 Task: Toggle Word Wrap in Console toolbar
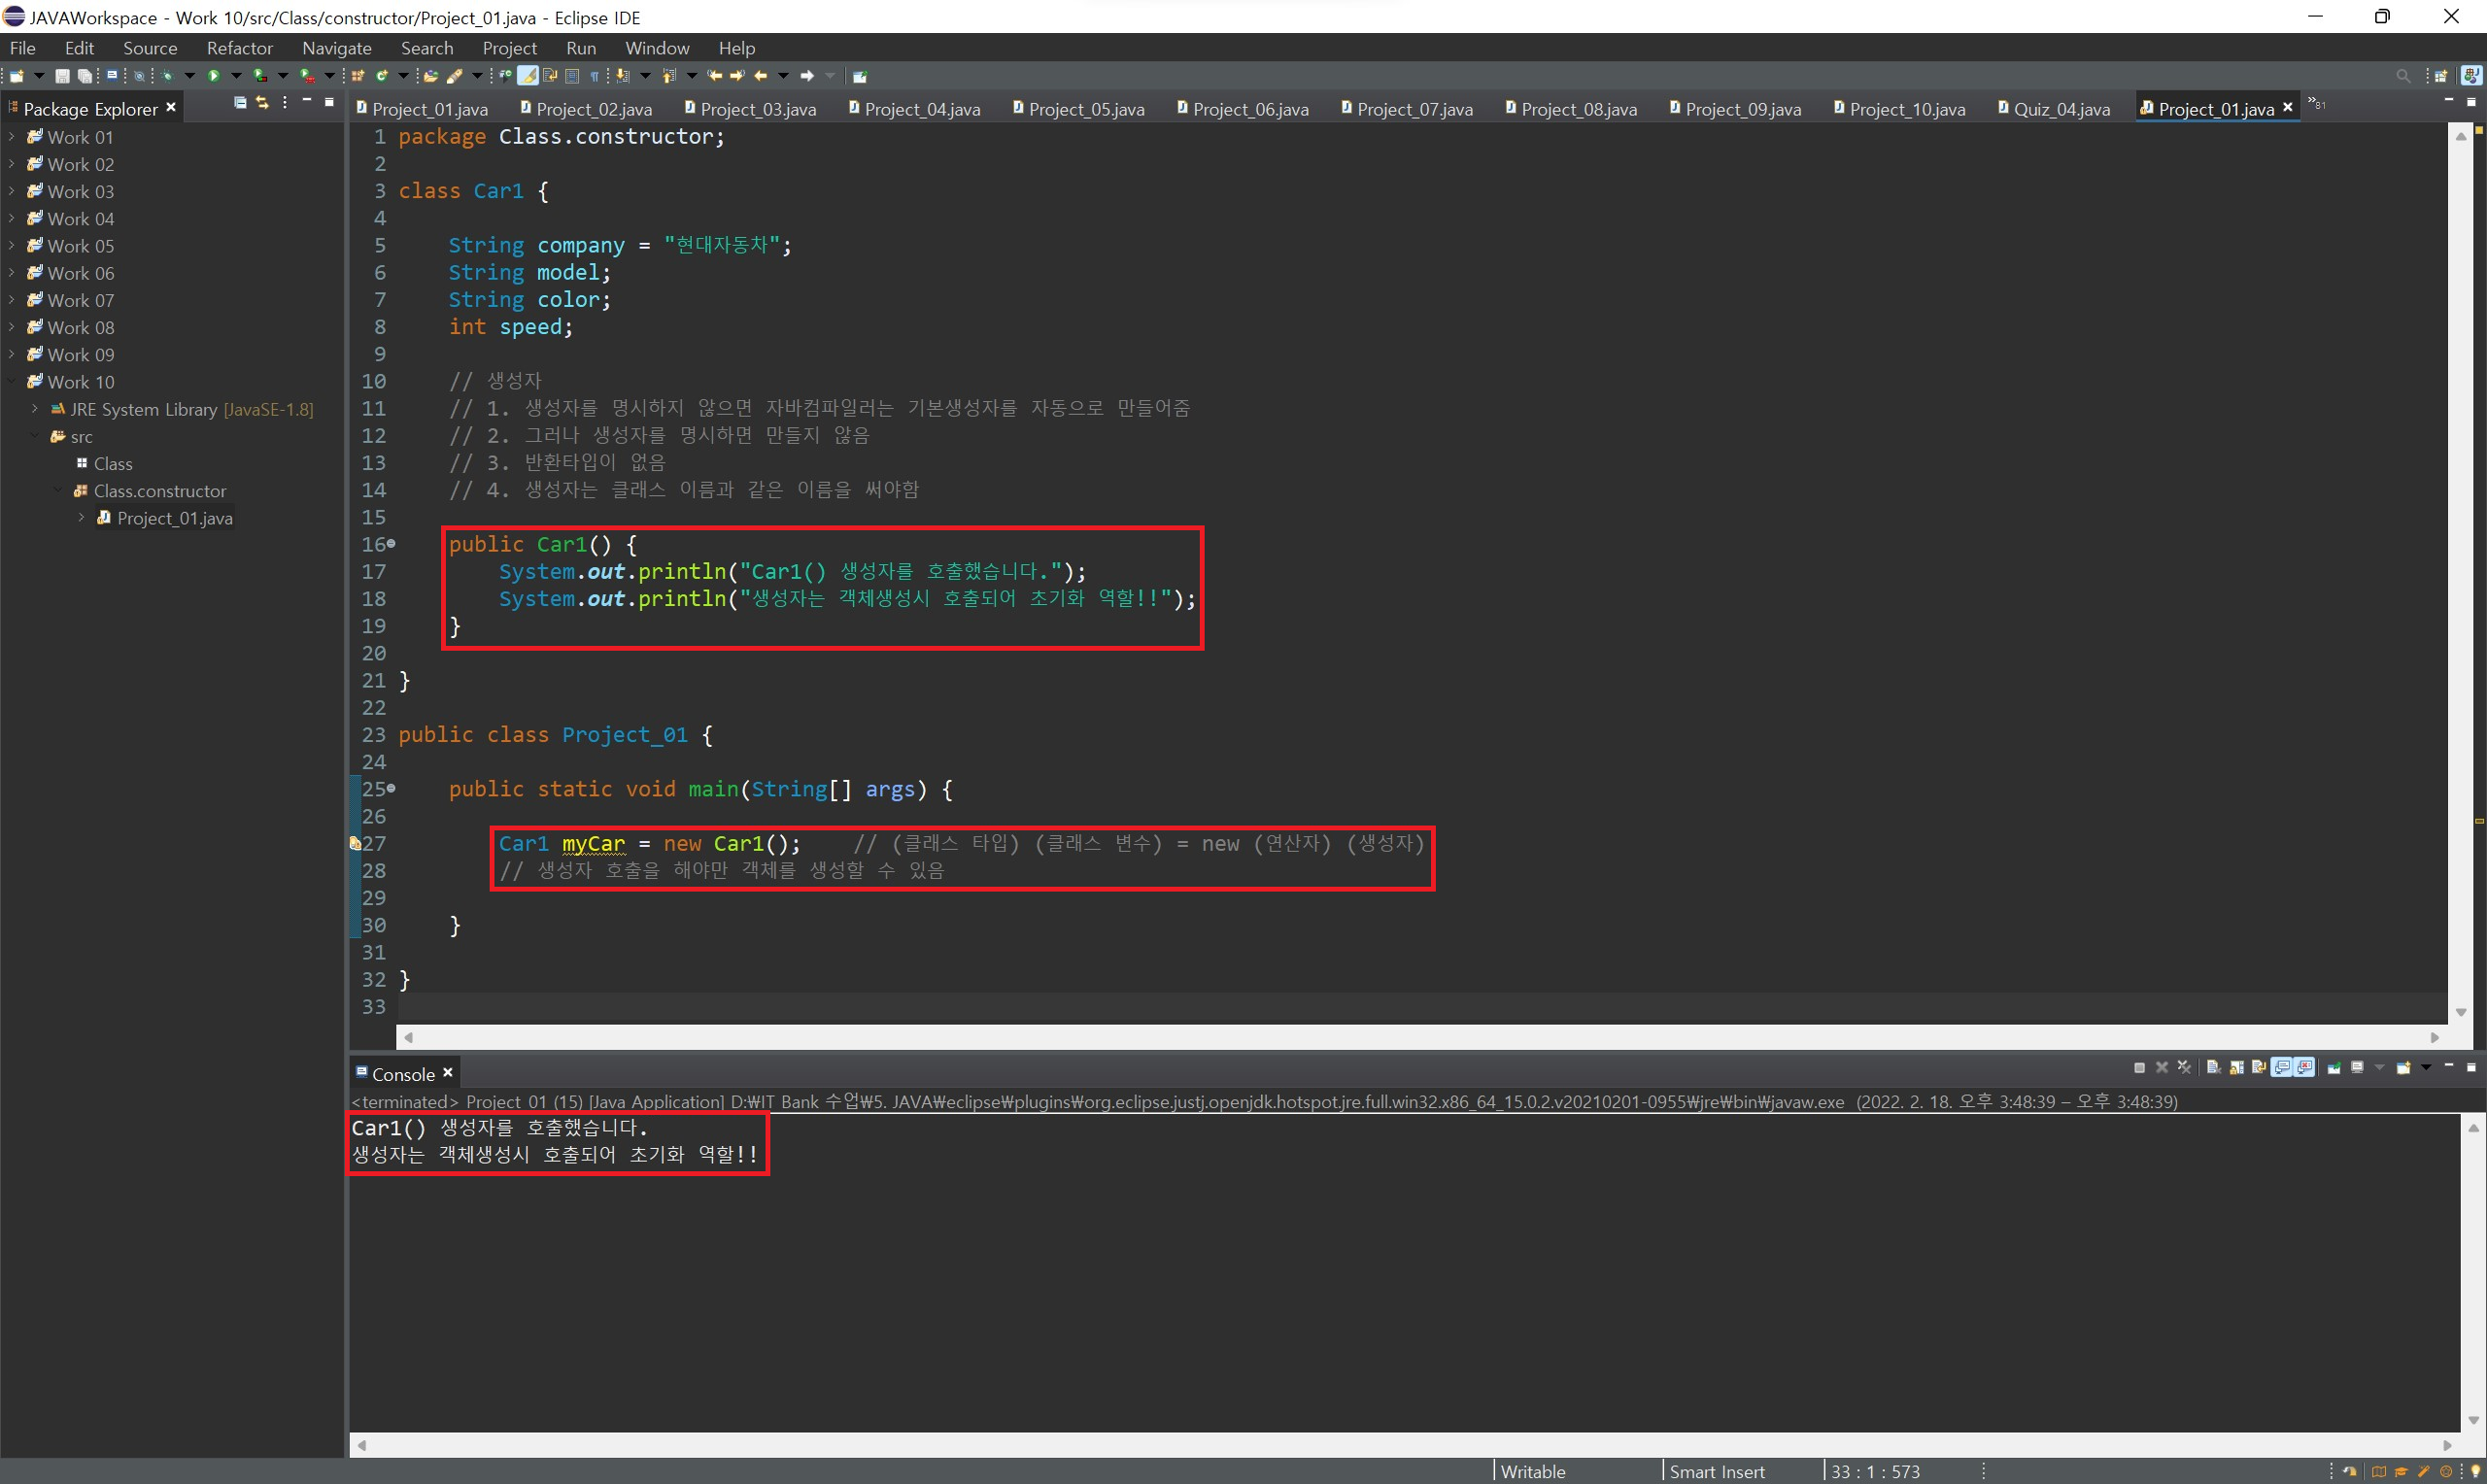coord(2259,1068)
